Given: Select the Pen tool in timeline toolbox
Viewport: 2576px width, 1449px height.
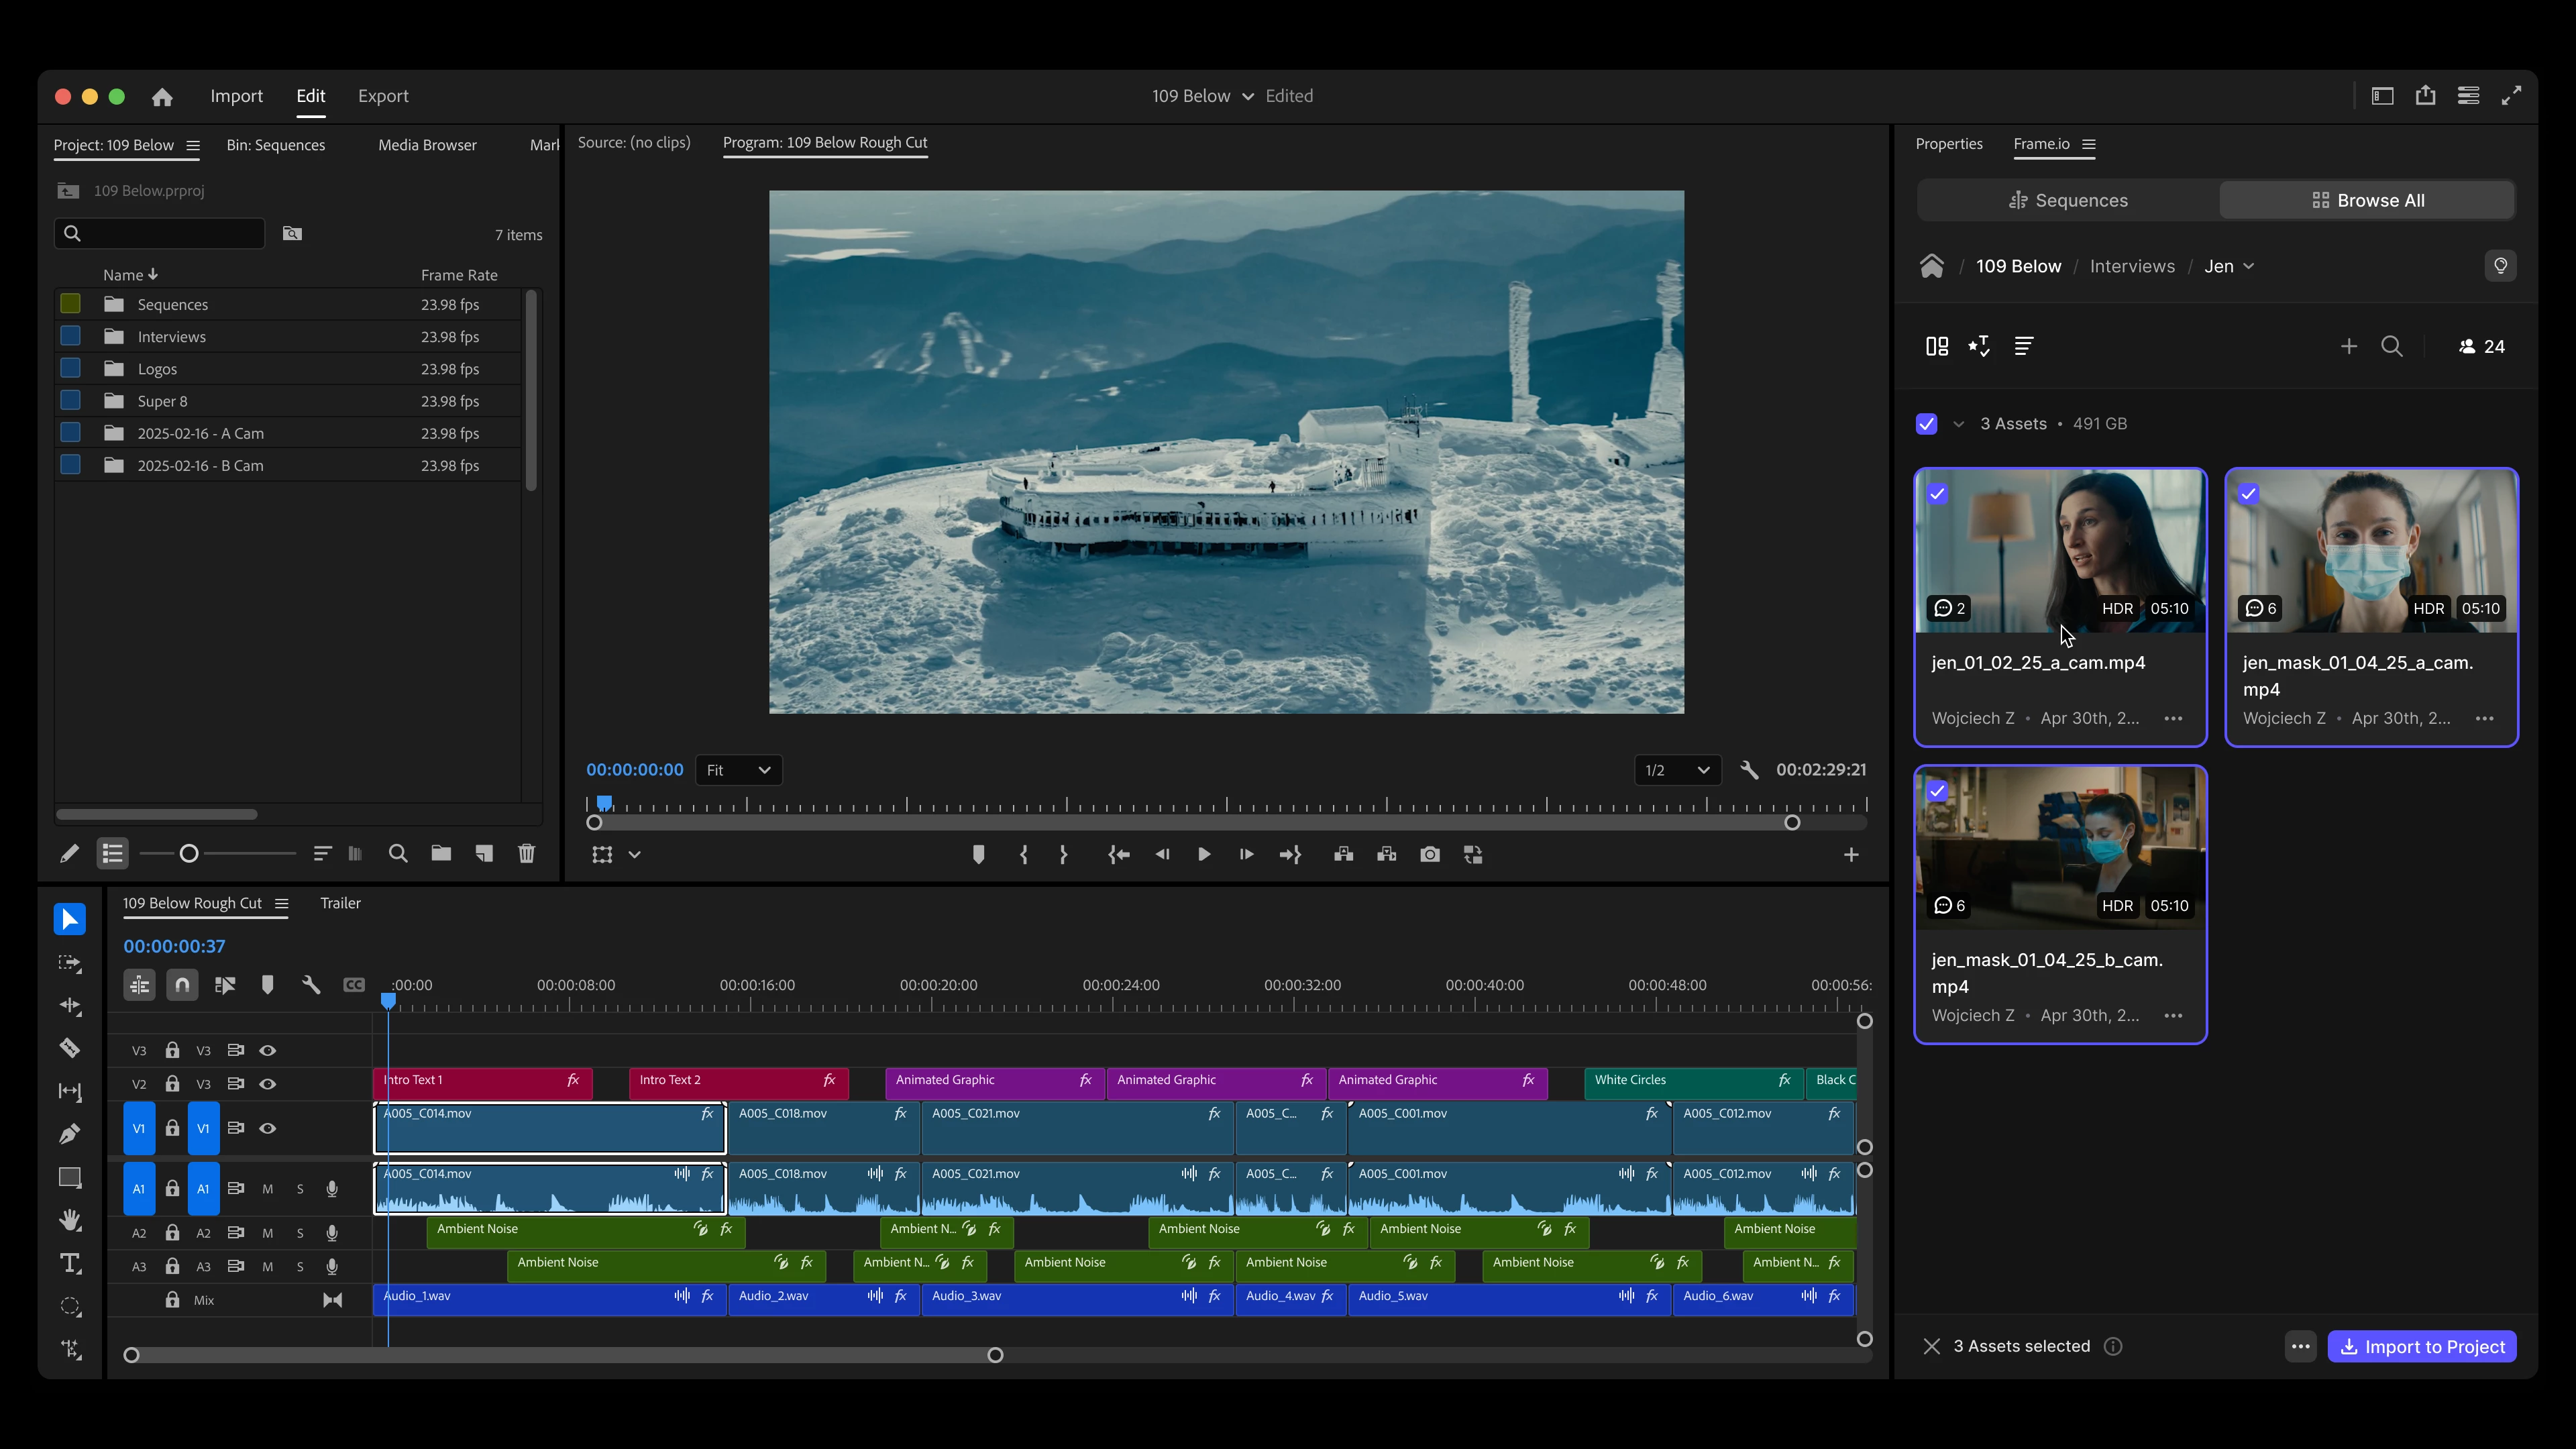Looking at the screenshot, I should tap(69, 1134).
